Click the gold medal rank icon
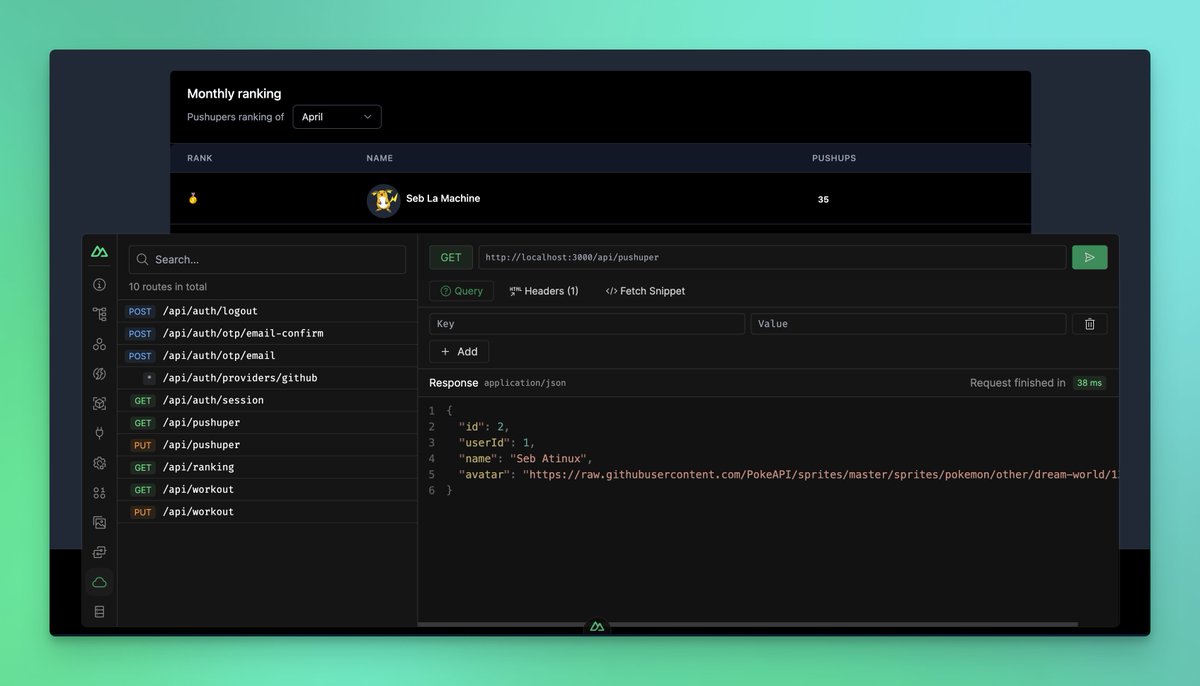 click(193, 198)
